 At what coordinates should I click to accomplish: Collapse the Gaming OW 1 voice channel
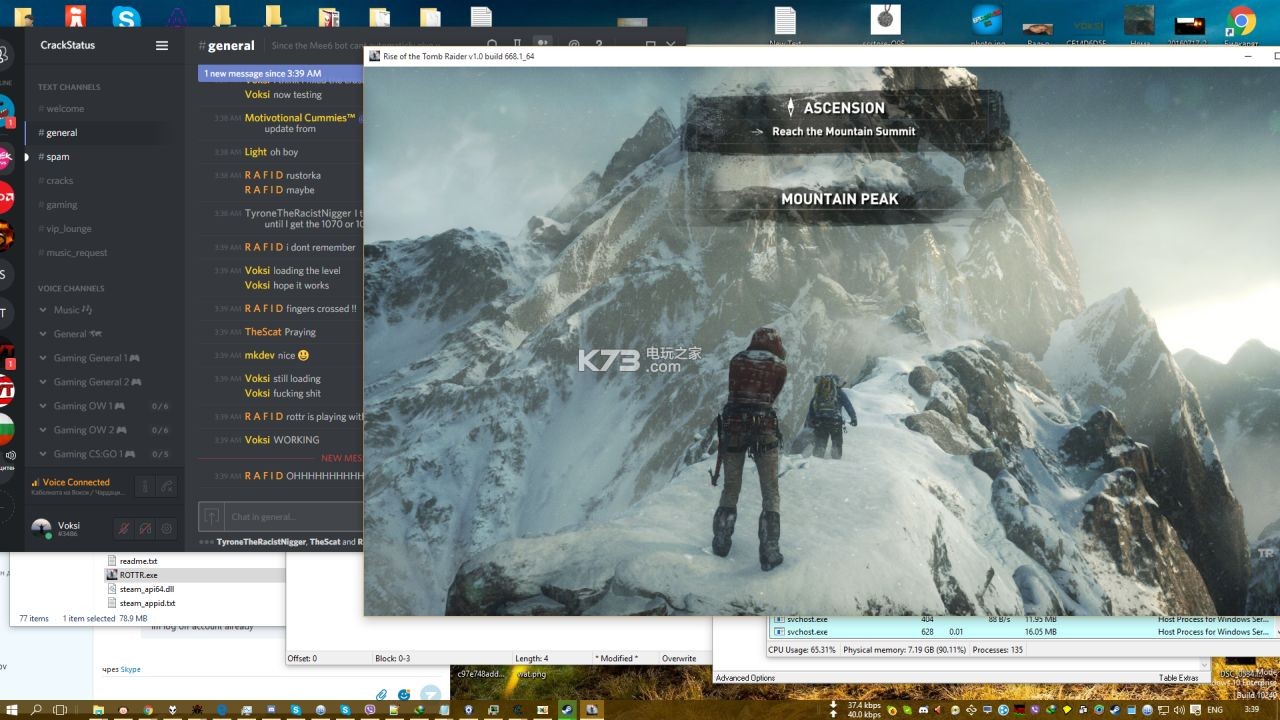(x=43, y=406)
